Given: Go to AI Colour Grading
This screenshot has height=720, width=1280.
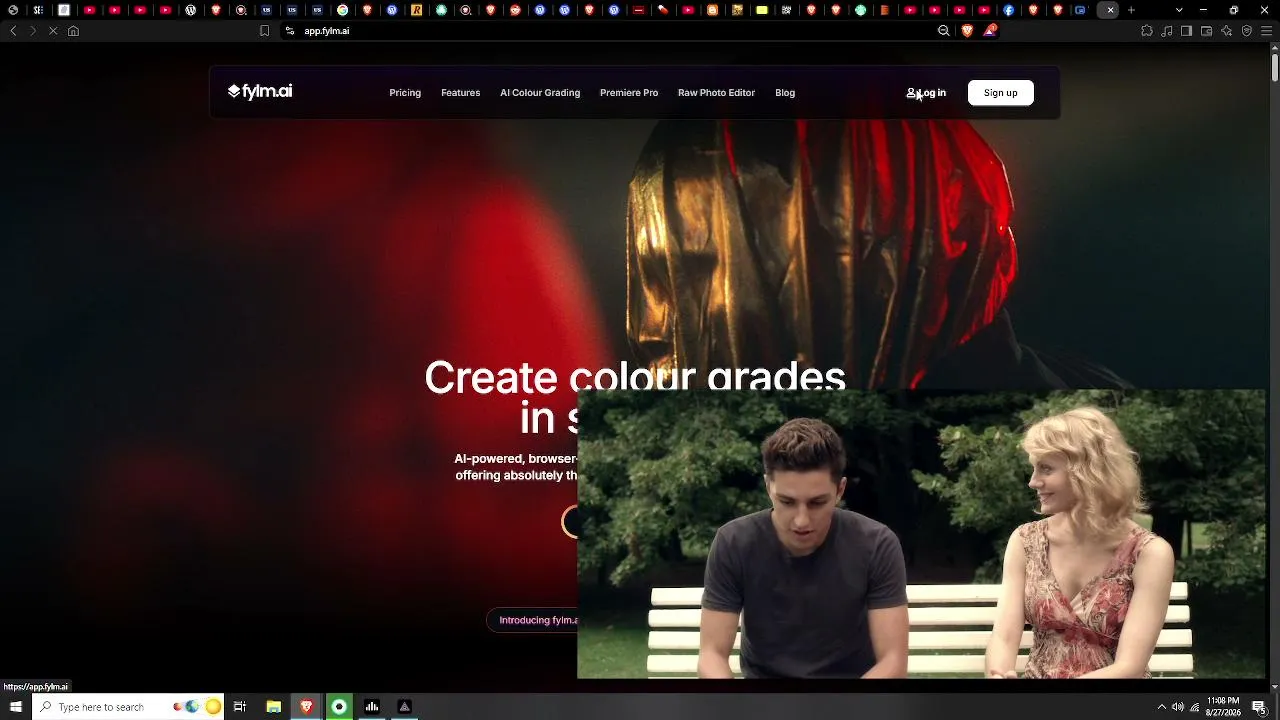Looking at the screenshot, I should pyautogui.click(x=540, y=93).
